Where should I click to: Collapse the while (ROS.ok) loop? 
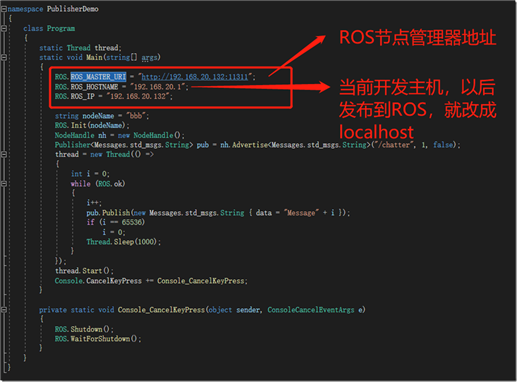pos(4,184)
